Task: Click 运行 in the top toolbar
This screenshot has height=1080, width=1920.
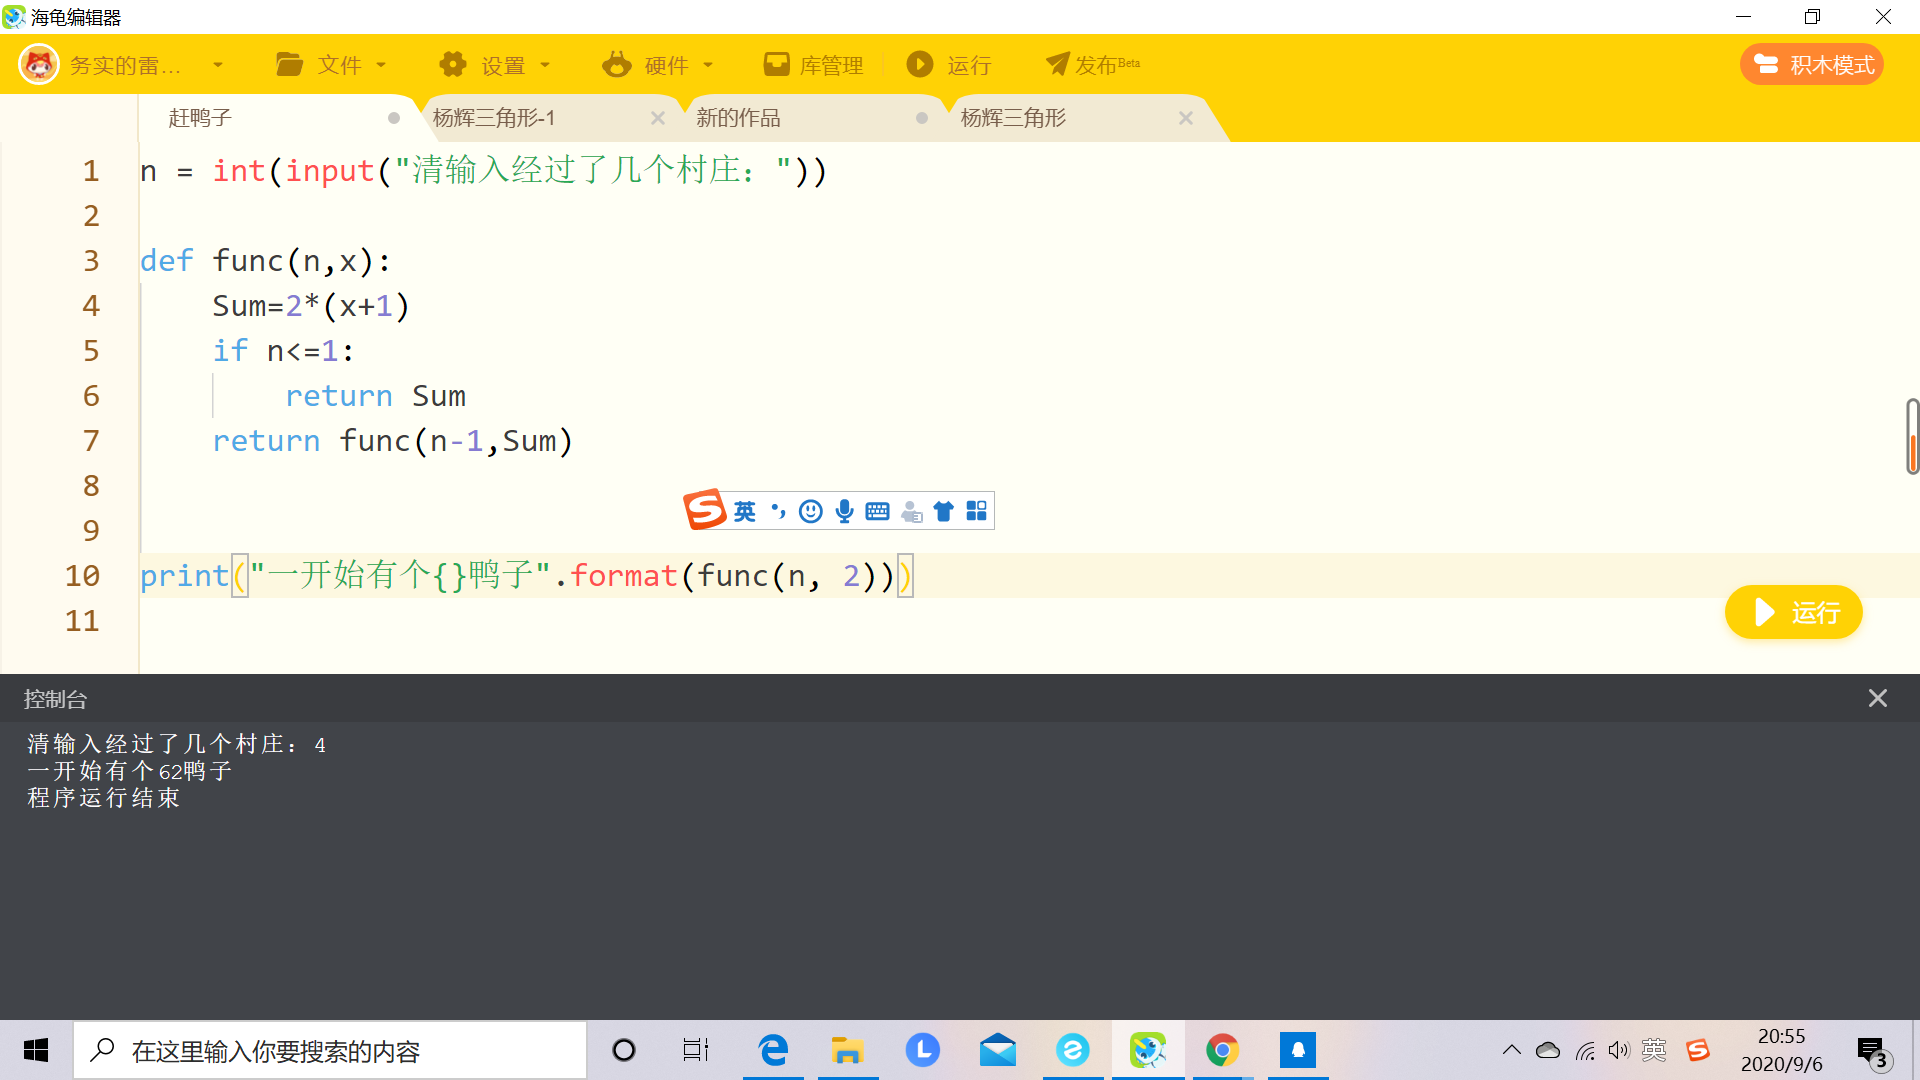Action: coord(949,65)
